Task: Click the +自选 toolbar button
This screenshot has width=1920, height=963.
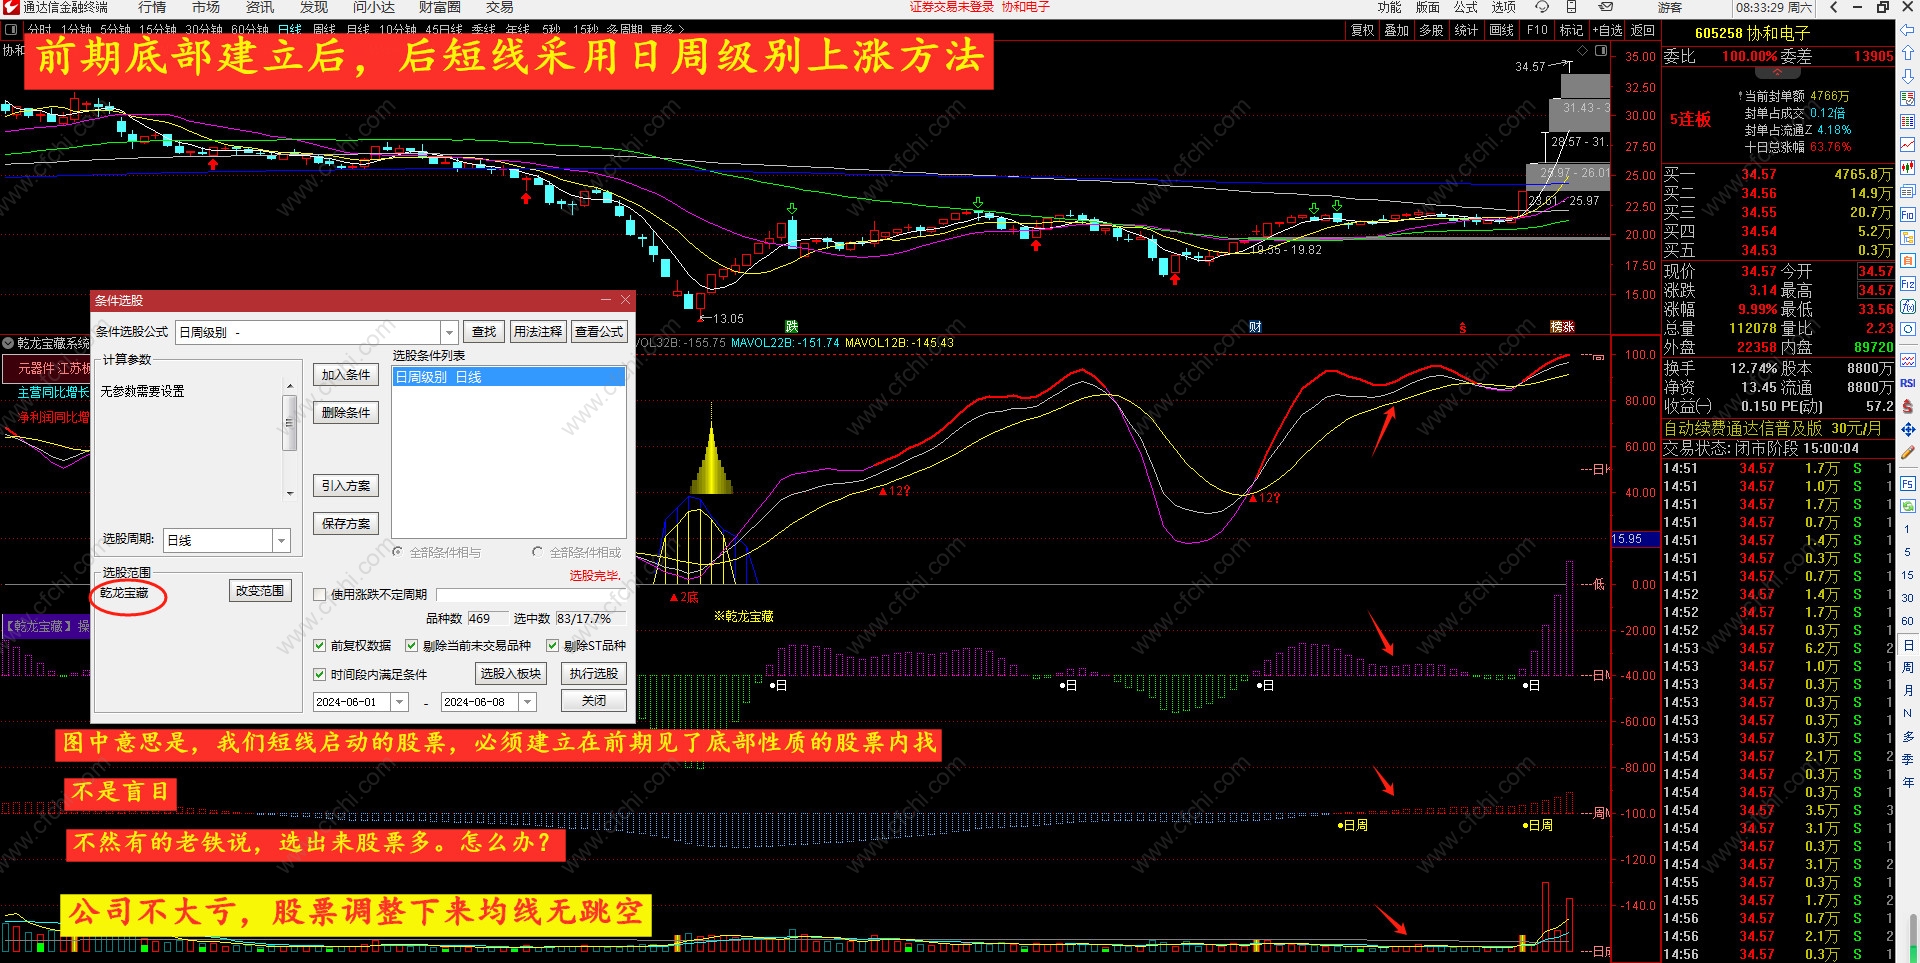Action: [x=1608, y=30]
